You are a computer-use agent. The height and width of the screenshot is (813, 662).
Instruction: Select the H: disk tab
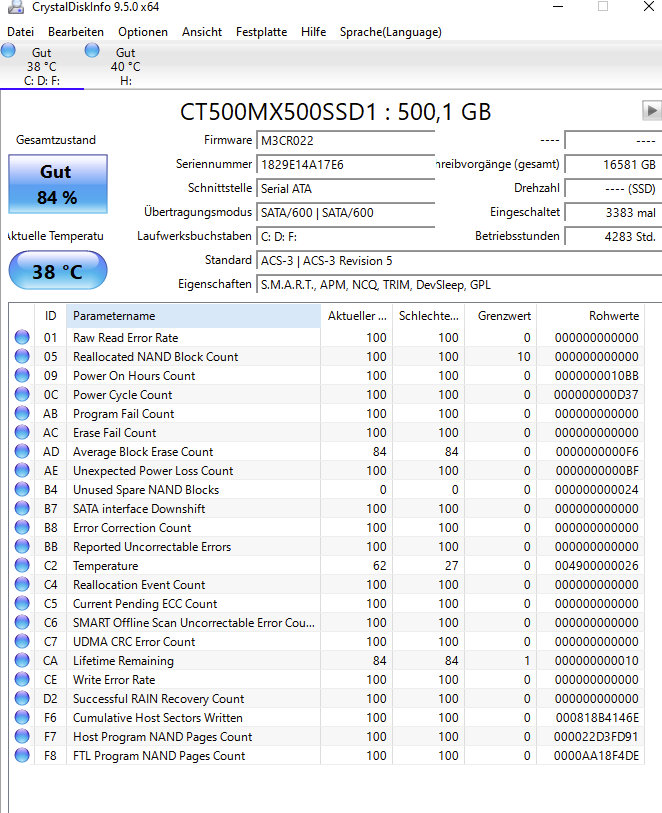click(125, 66)
